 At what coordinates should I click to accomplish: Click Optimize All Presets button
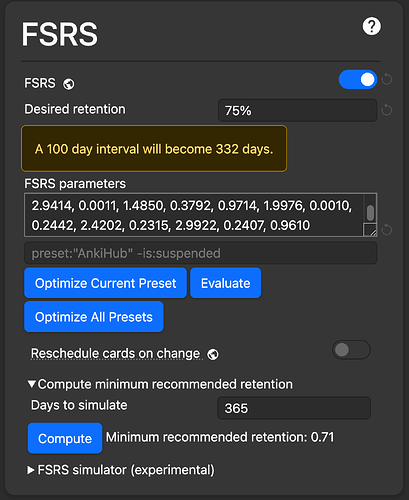tap(94, 317)
